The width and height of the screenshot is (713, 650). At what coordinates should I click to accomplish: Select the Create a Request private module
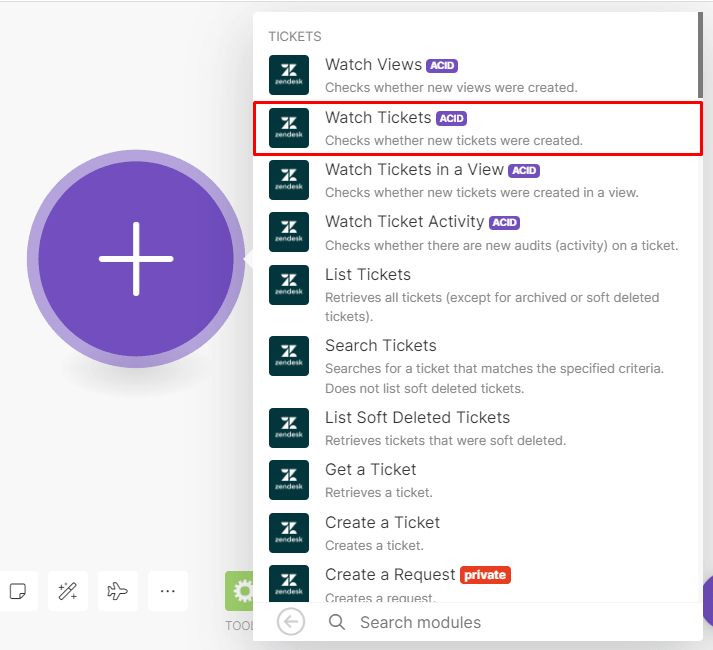(477, 584)
